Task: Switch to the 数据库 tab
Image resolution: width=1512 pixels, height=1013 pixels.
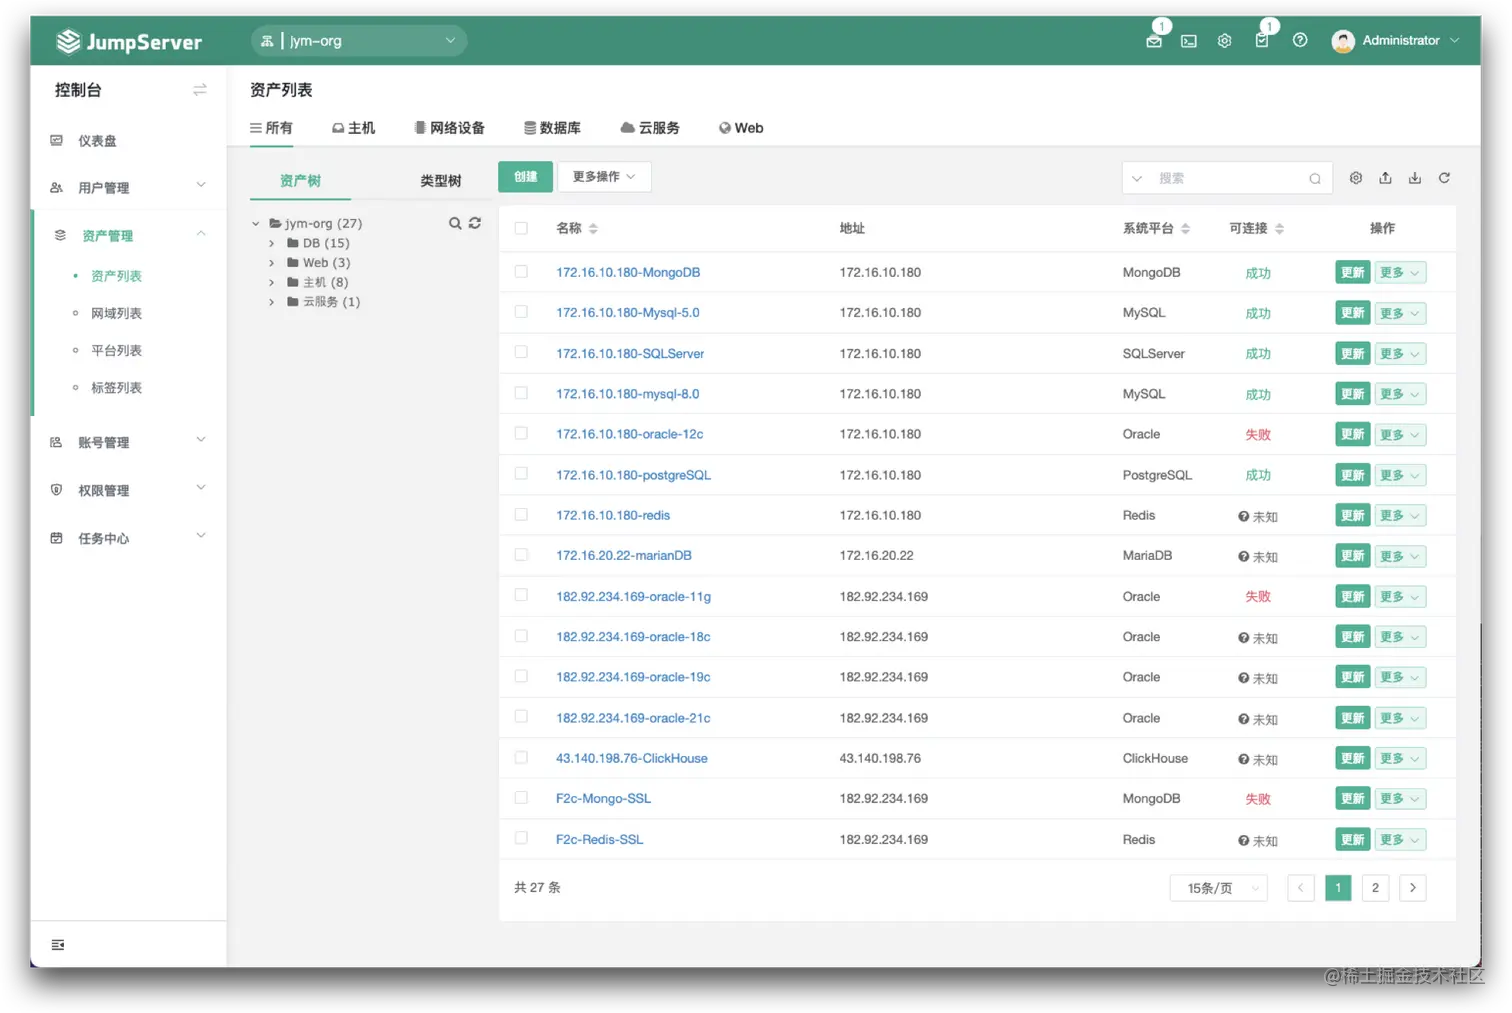Action: pos(552,128)
